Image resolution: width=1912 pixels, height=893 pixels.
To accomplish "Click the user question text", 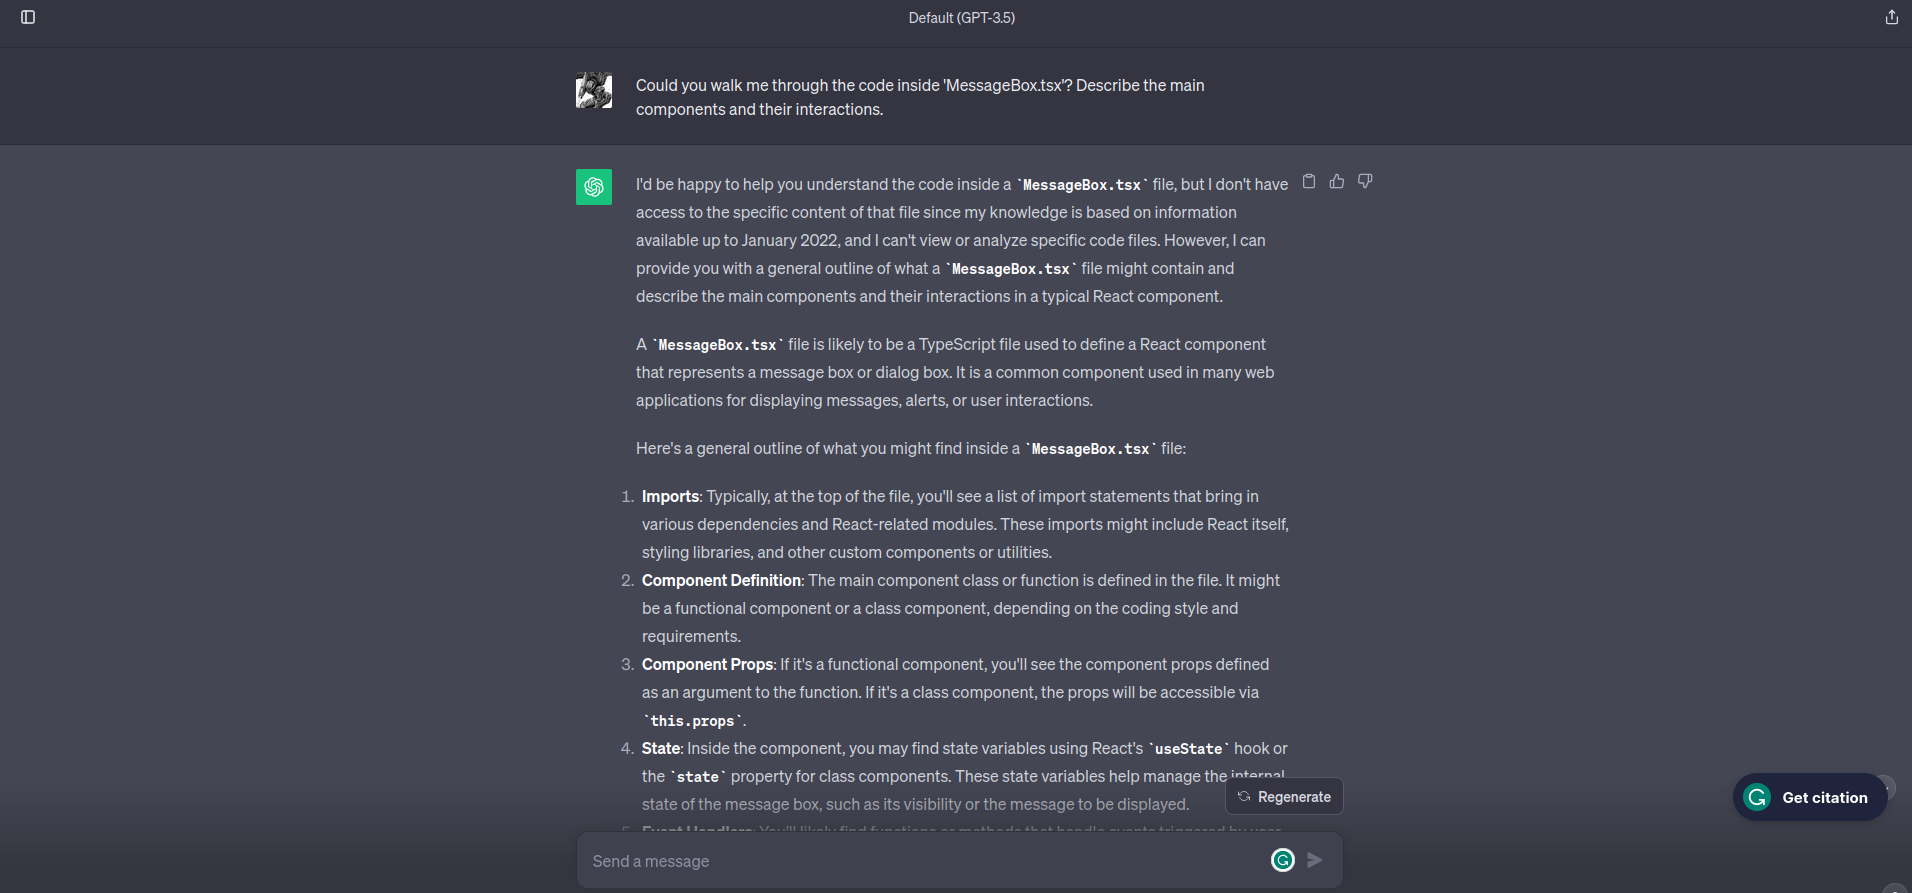I will [920, 97].
